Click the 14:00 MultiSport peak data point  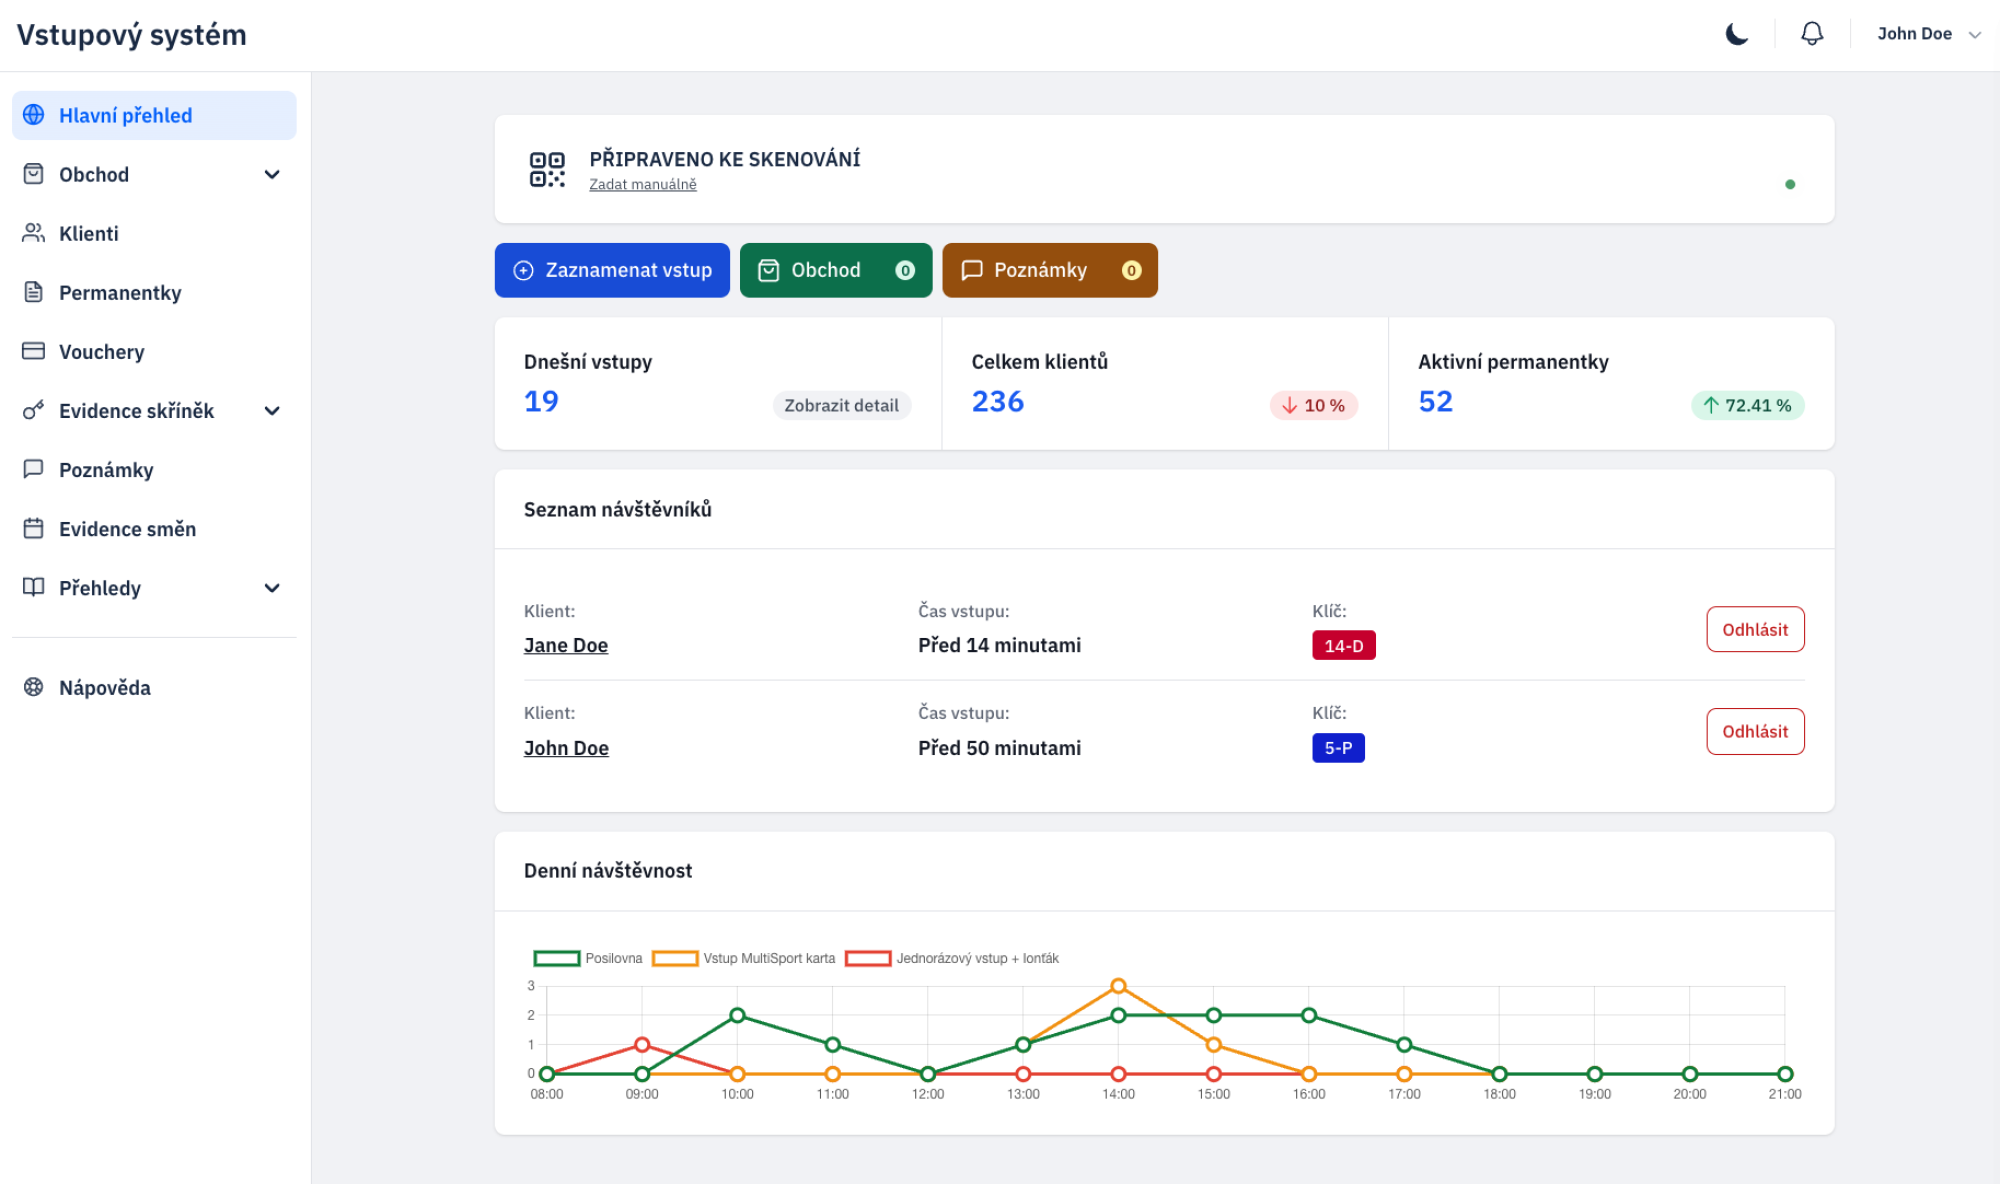1118,986
